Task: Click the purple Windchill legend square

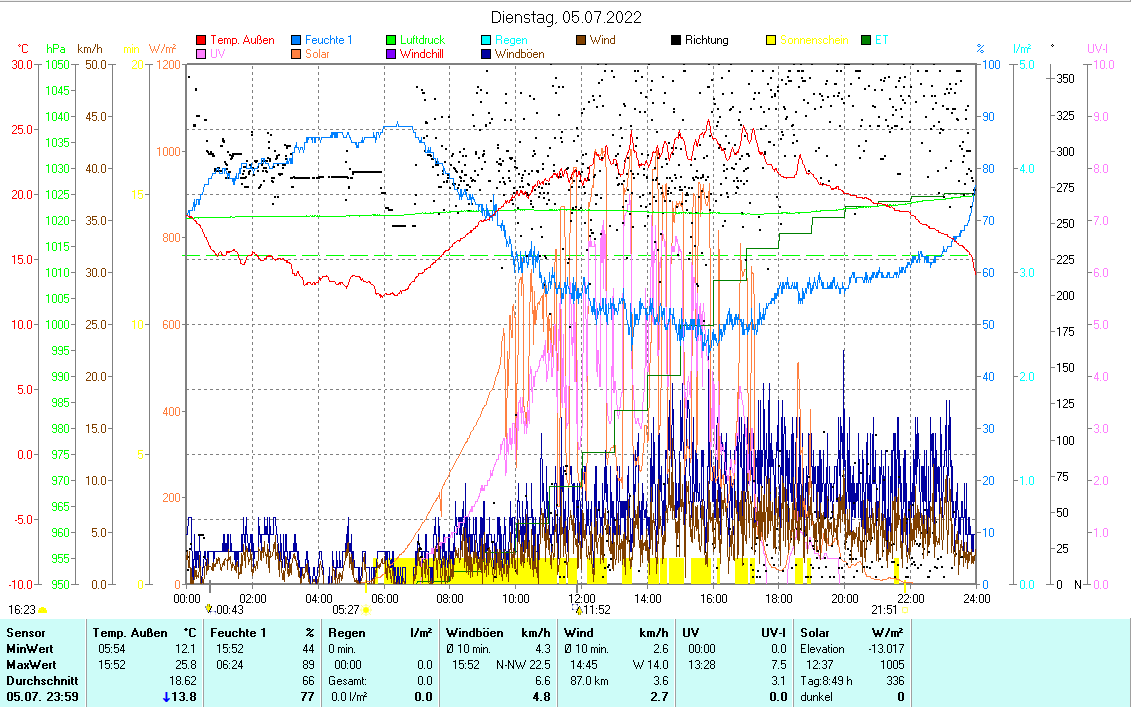Action: pyautogui.click(x=392, y=54)
